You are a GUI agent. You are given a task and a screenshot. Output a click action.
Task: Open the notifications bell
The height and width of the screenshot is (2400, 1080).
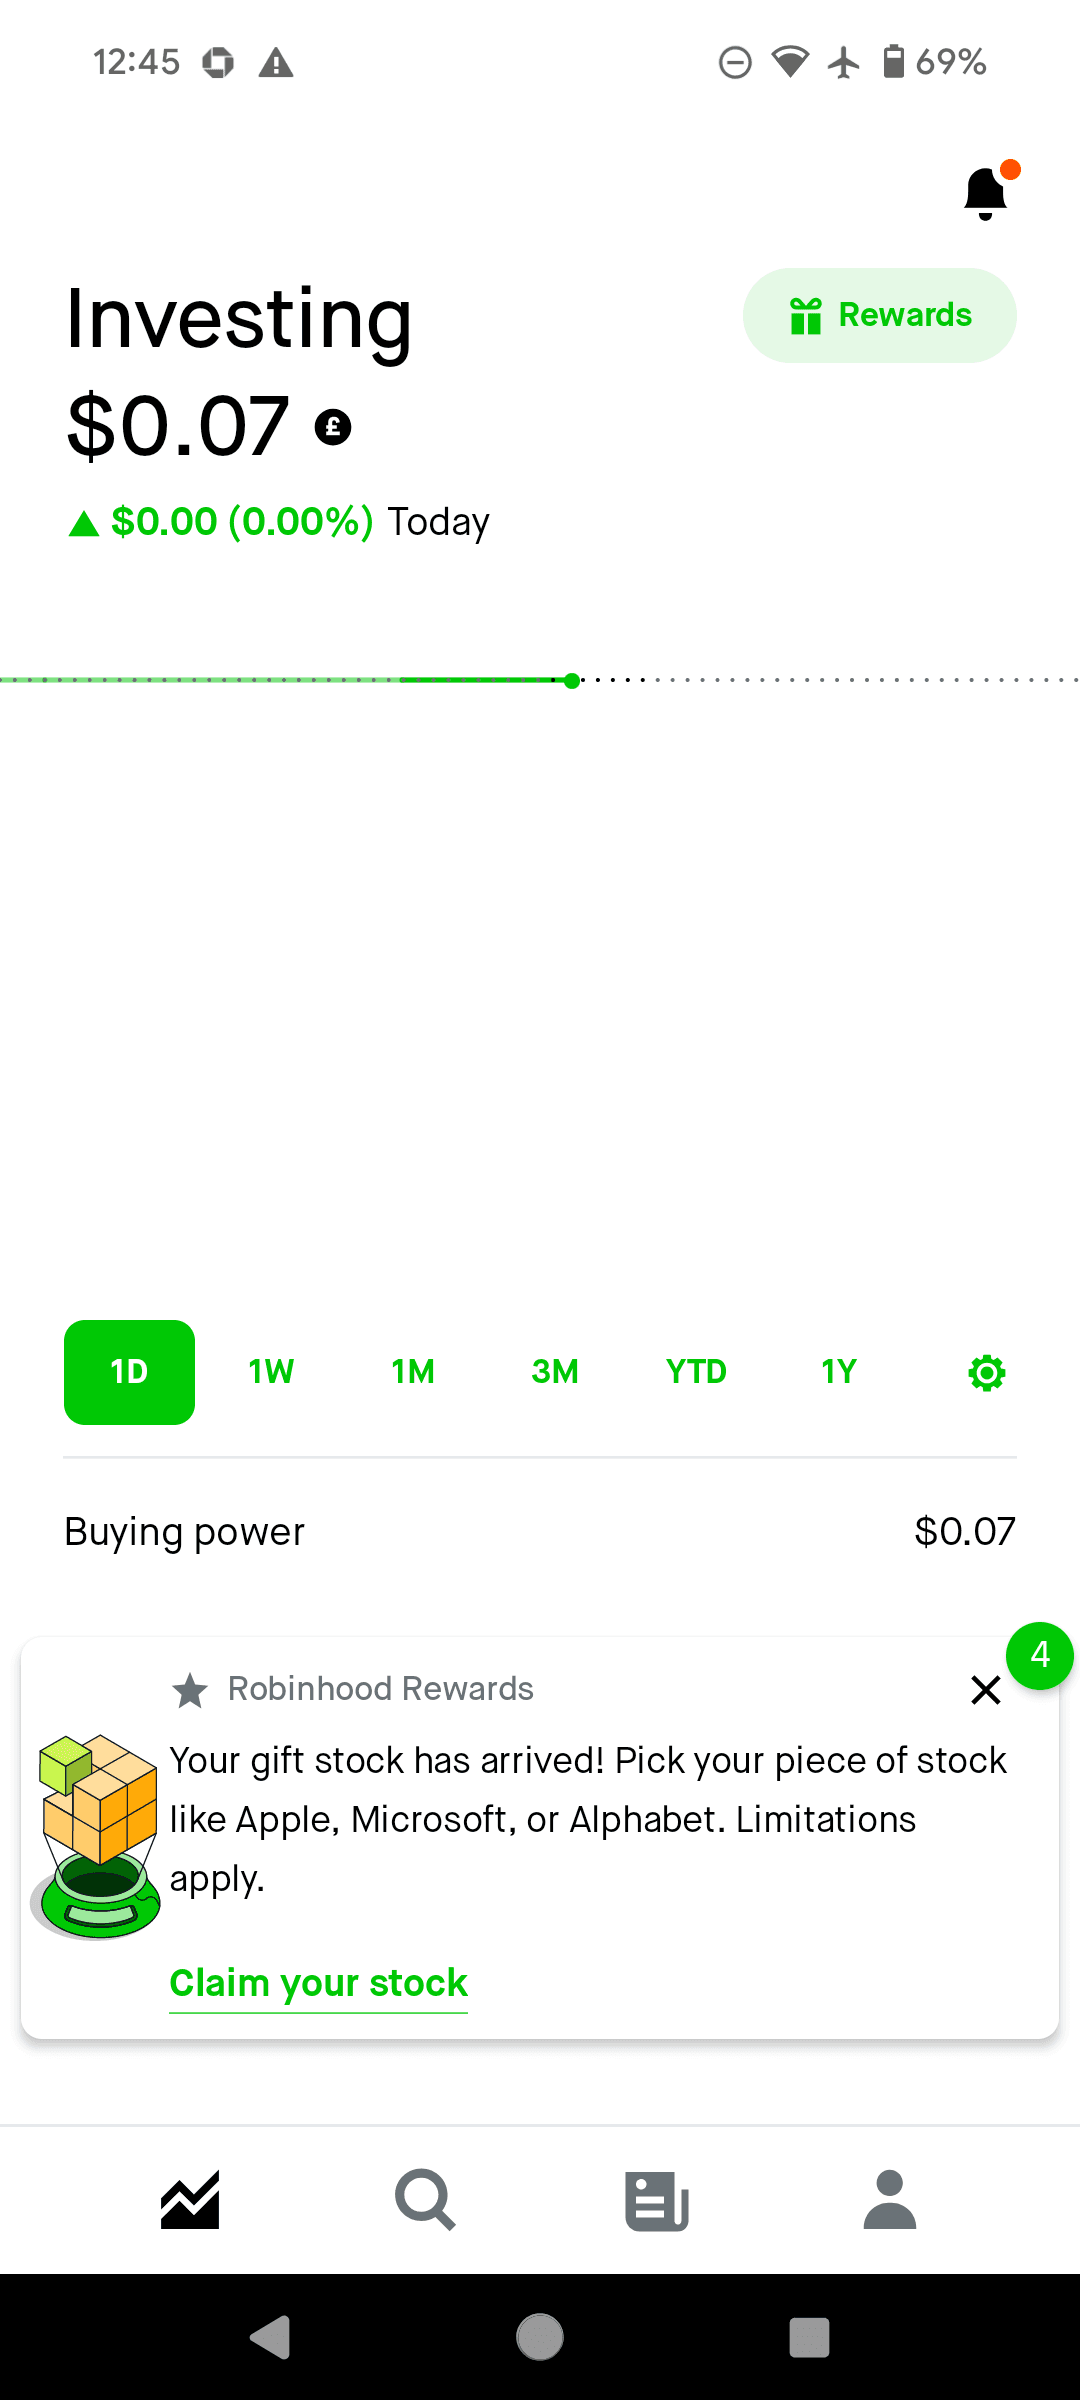pyautogui.click(x=986, y=193)
